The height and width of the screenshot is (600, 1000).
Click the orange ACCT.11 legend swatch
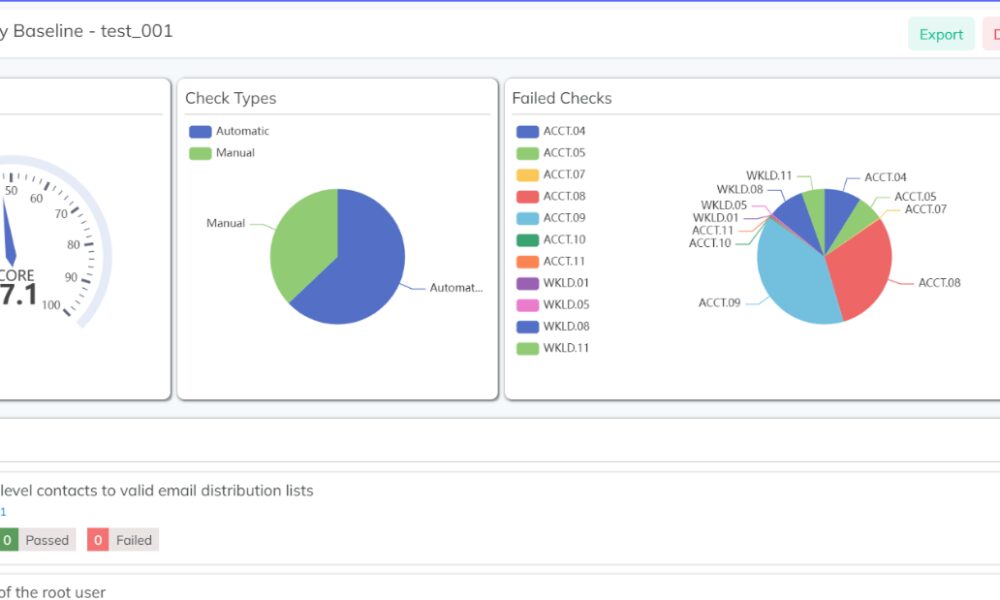528,261
